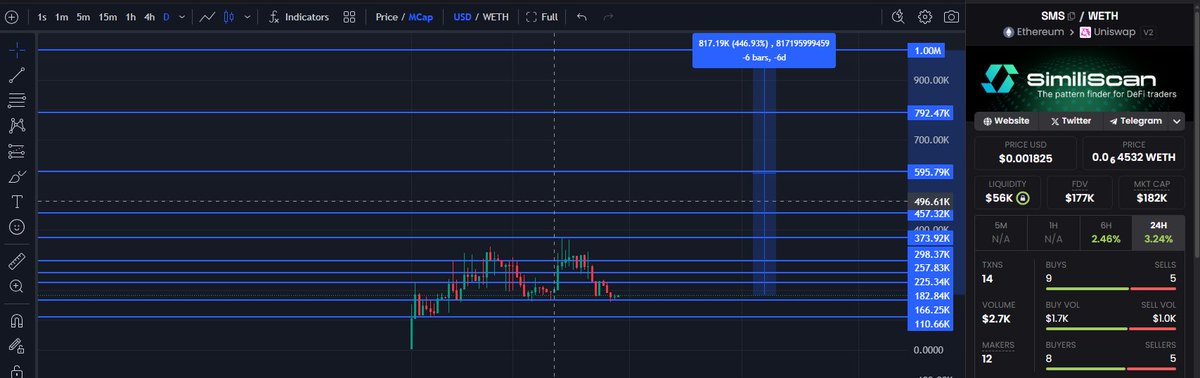Select the 1h timeframe
The width and height of the screenshot is (1200, 378).
tap(130, 17)
